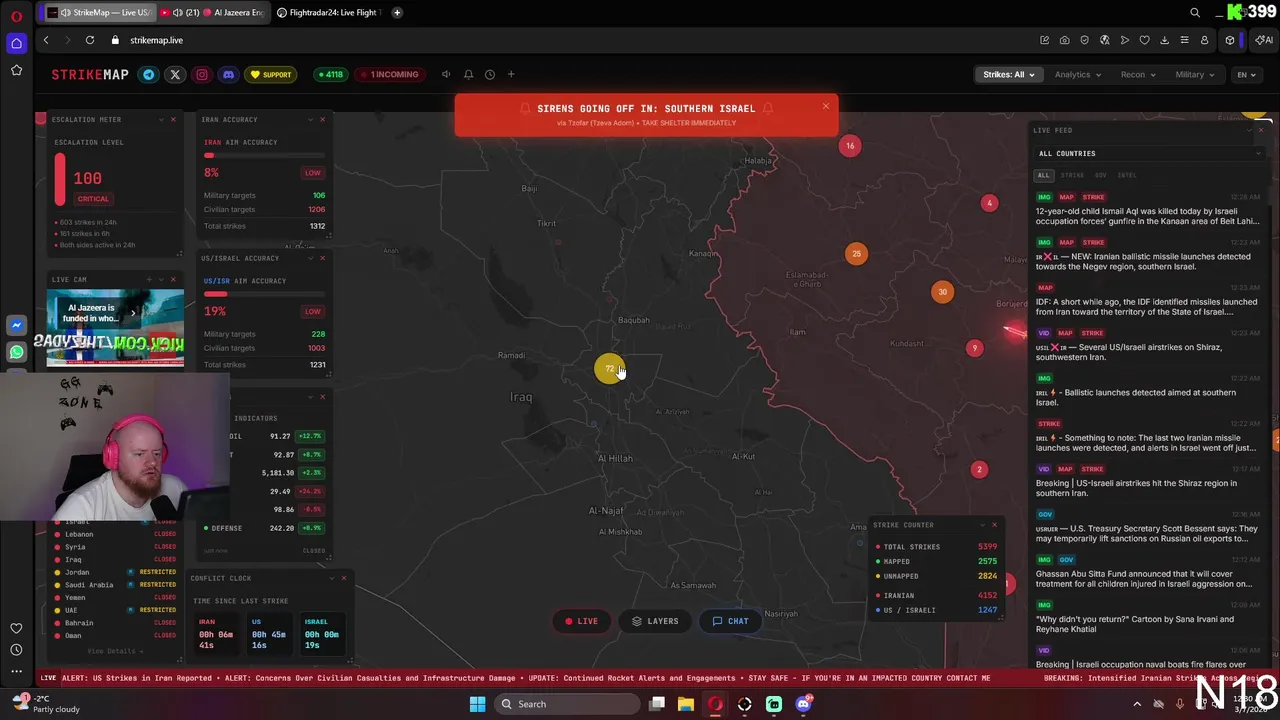Open the StrikeMap X (Twitter) icon
This screenshot has height=720, width=1280.
click(175, 74)
